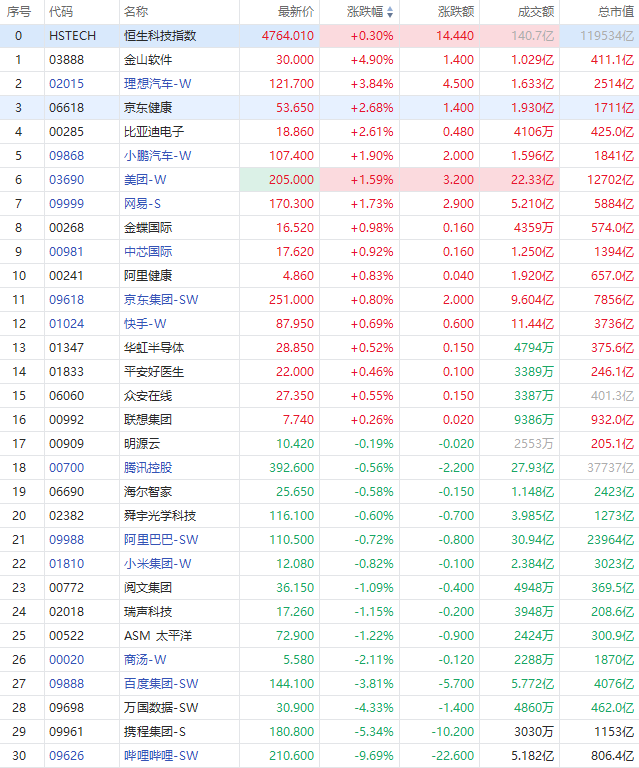Select the 阅文集团 row name
The image size is (639, 768).
coord(148,588)
